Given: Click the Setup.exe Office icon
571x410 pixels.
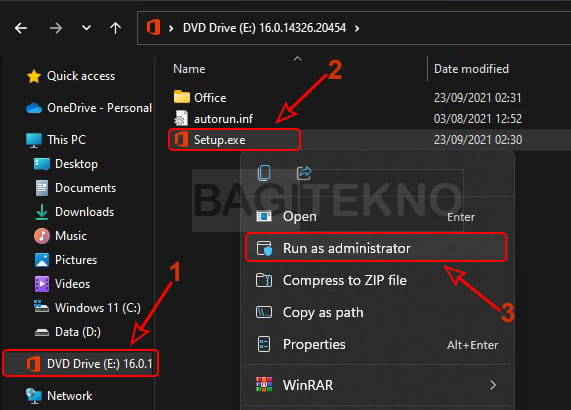Looking at the screenshot, I should pos(181,139).
